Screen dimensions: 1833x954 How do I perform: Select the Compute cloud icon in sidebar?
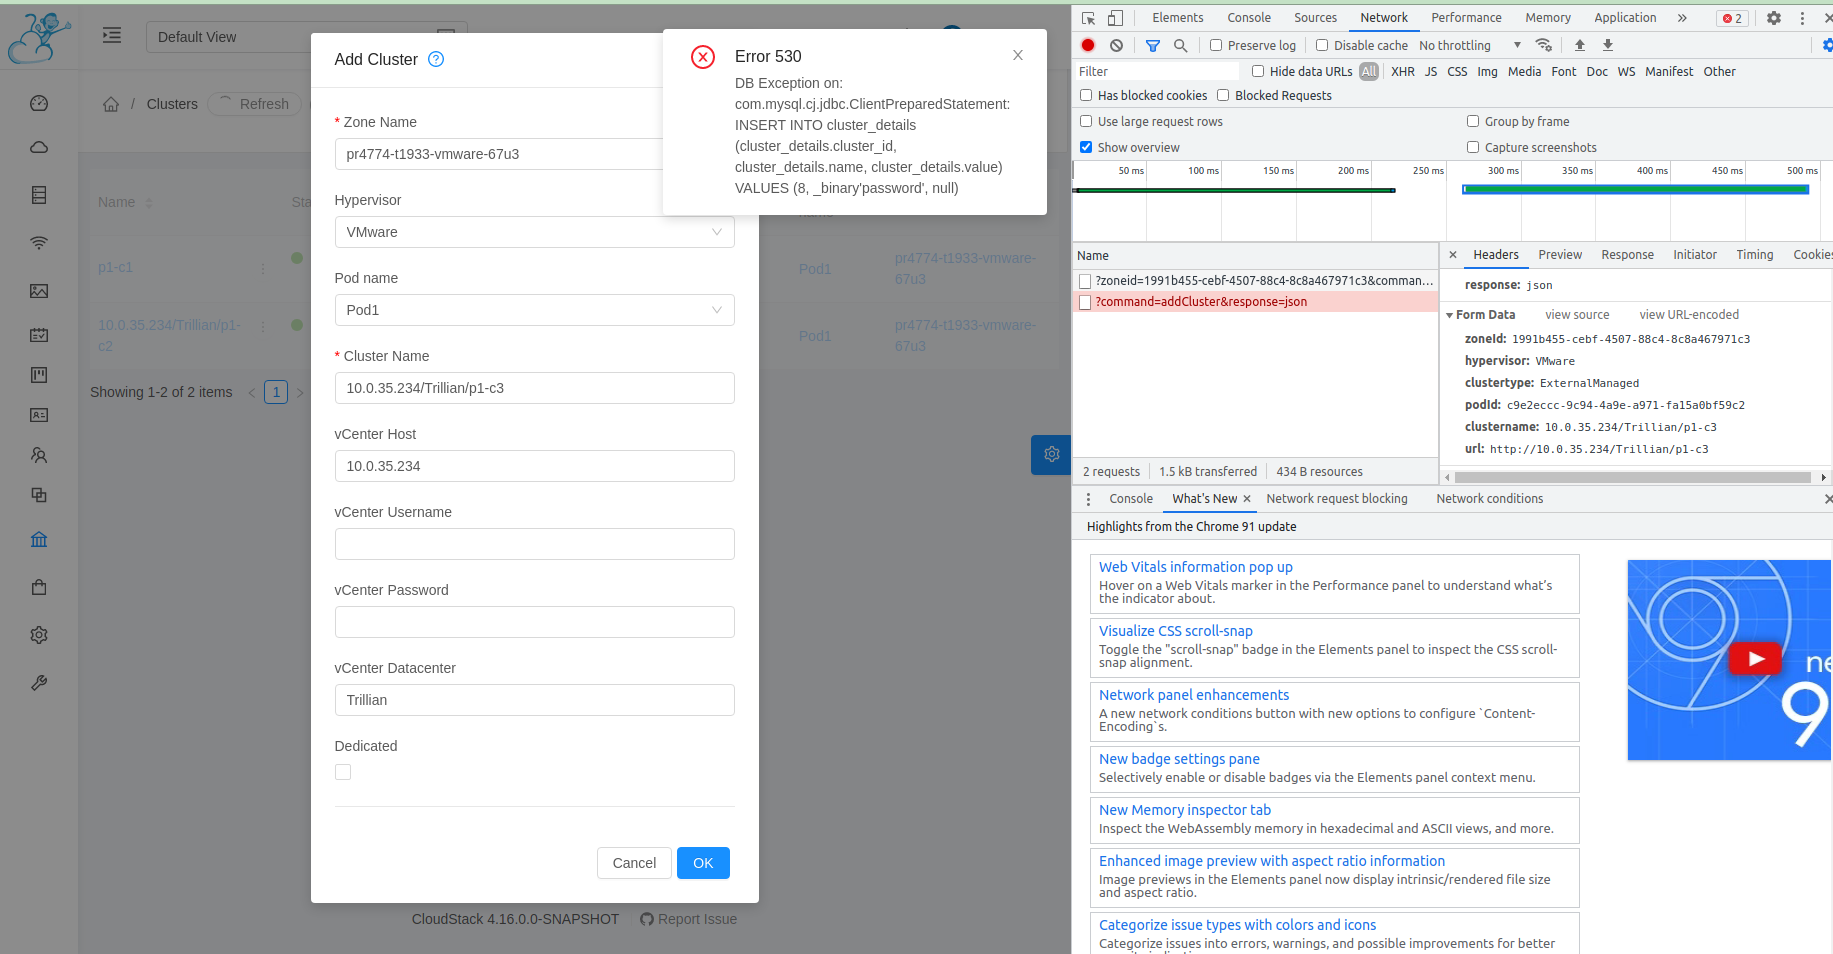[38, 146]
